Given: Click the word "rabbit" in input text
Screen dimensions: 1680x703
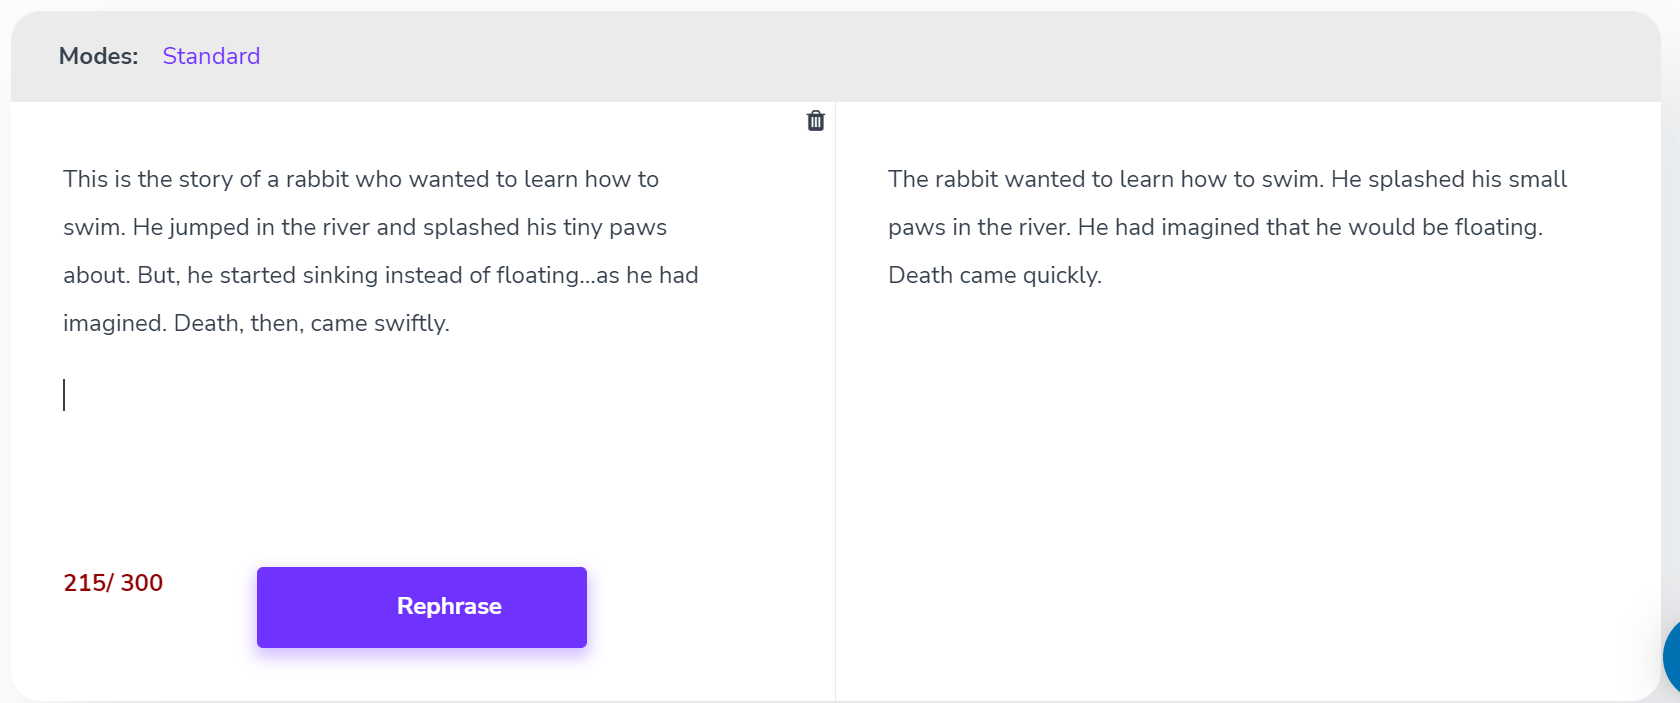Looking at the screenshot, I should tap(317, 179).
